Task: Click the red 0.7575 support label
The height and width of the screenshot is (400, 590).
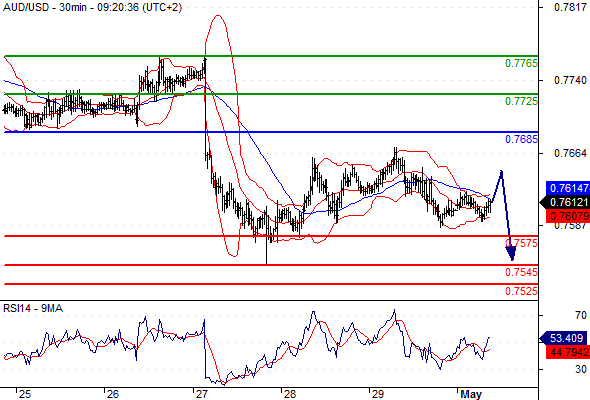Action: (x=521, y=243)
